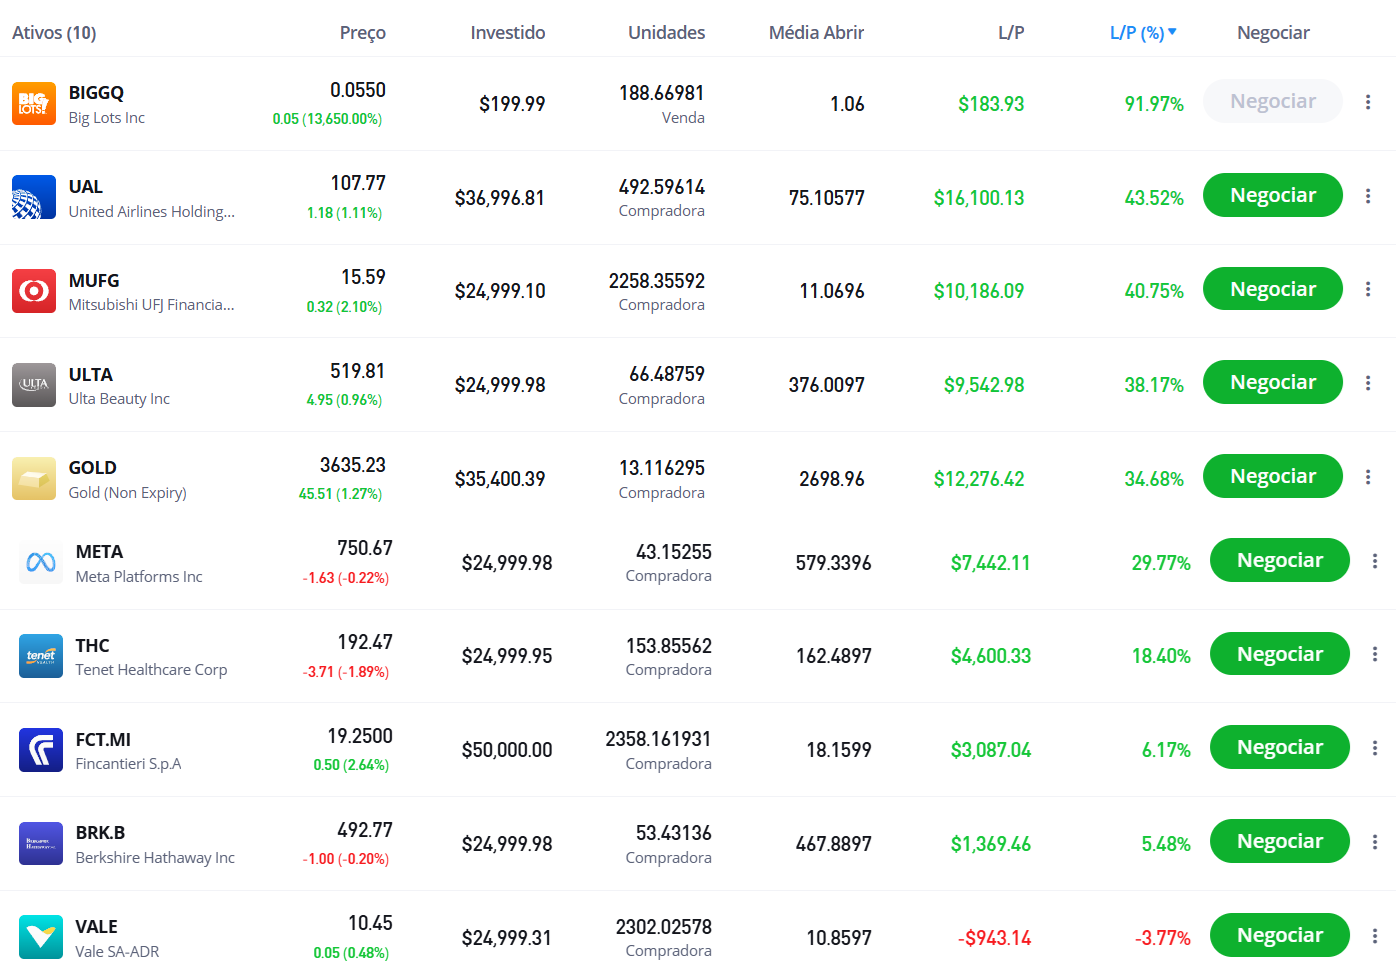Click THC price change -3.71 (-1.89%)

[x=346, y=672]
